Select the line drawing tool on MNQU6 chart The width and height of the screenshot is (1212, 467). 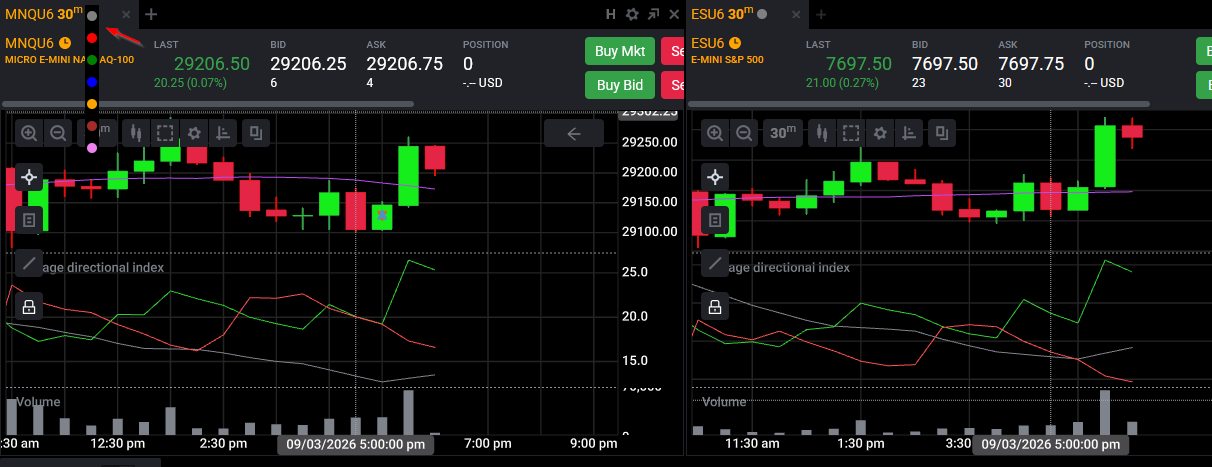(29, 263)
